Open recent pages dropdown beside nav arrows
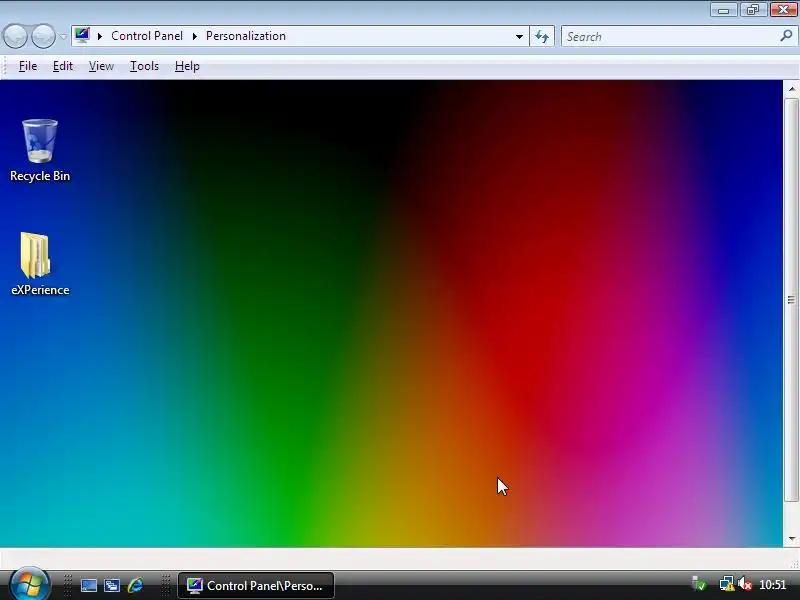Screen dimensions: 800x600 point(63,37)
